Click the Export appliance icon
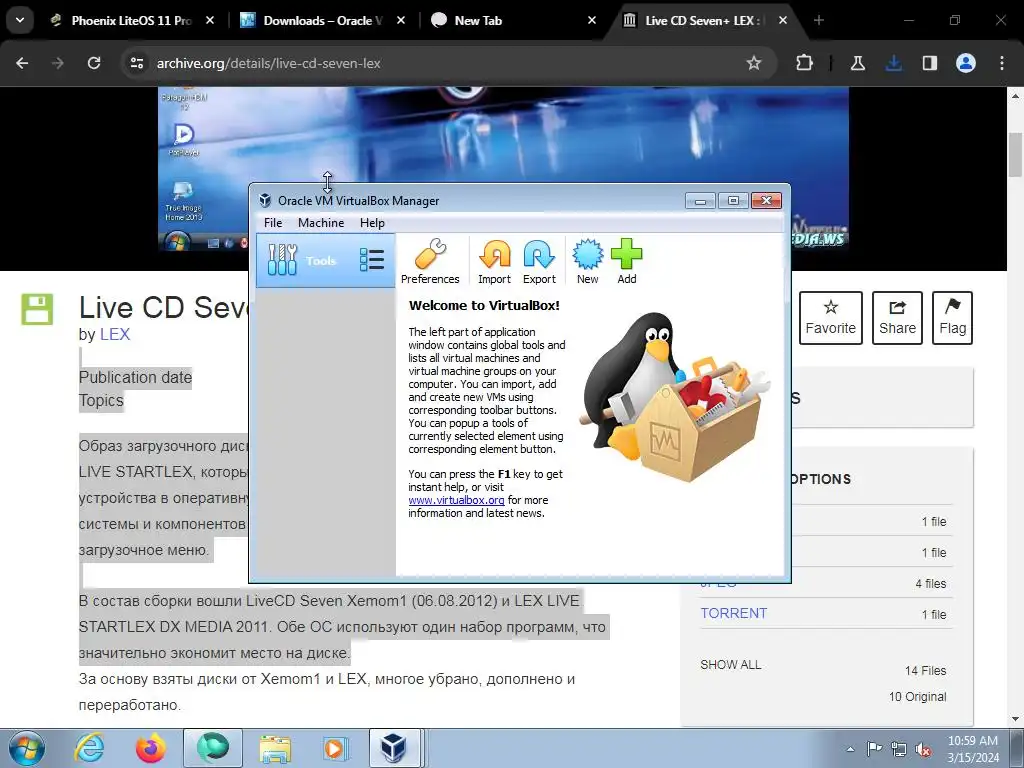 539,261
